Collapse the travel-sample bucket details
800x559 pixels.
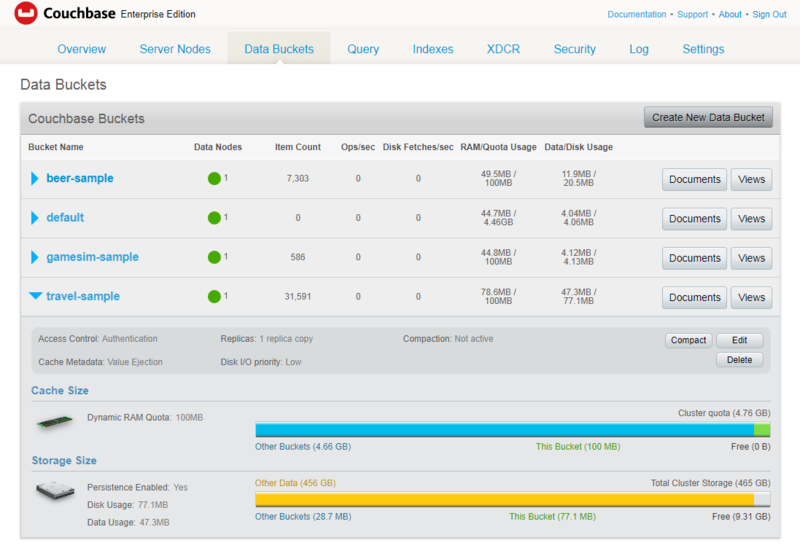pos(35,296)
